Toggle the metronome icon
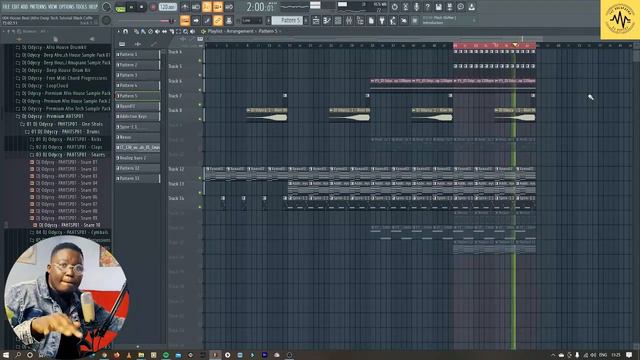 click(185, 7)
